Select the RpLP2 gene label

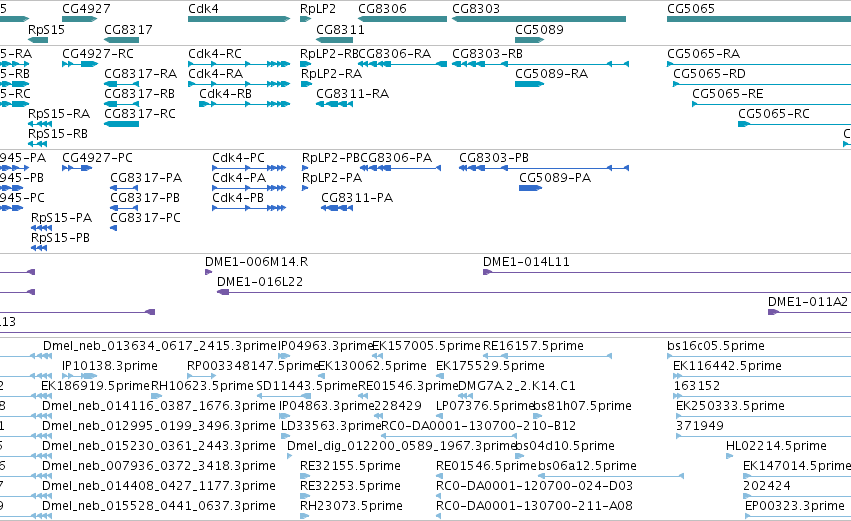click(317, 9)
